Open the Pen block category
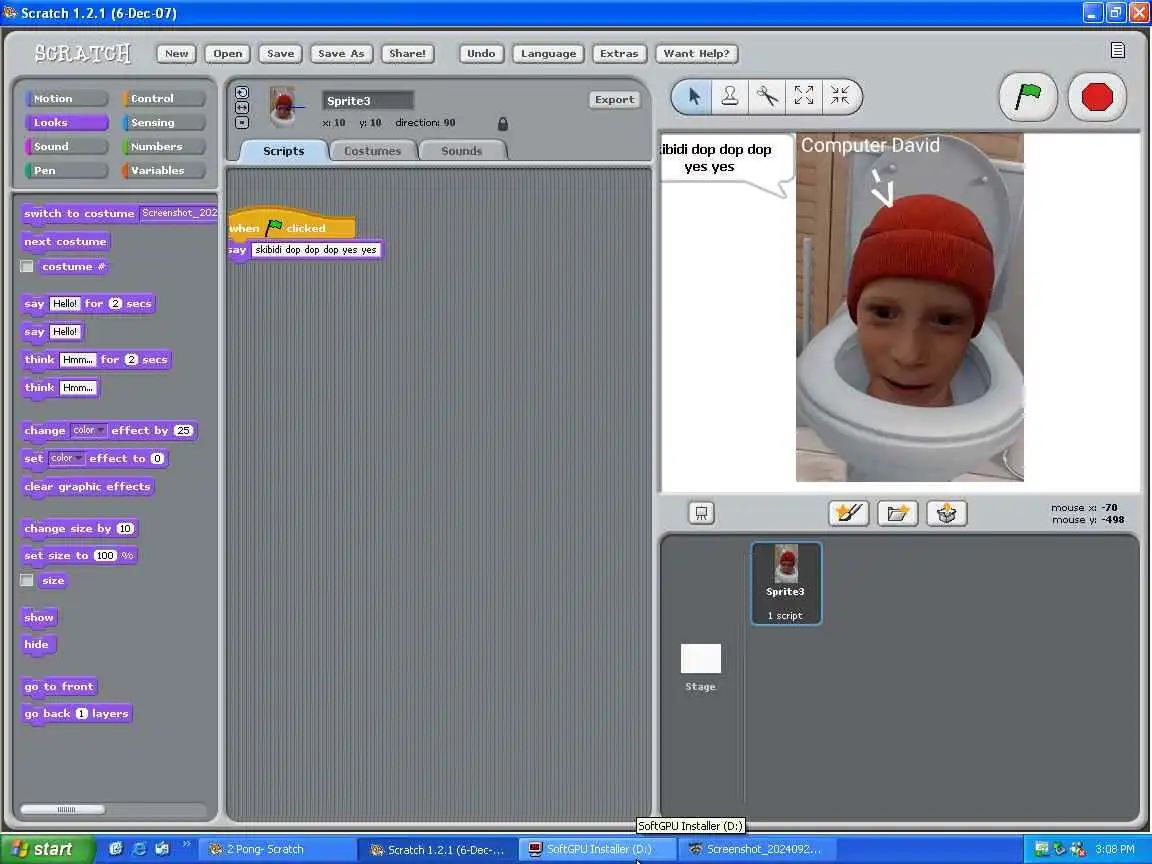Screen dimensions: 1152x864 click(65, 170)
